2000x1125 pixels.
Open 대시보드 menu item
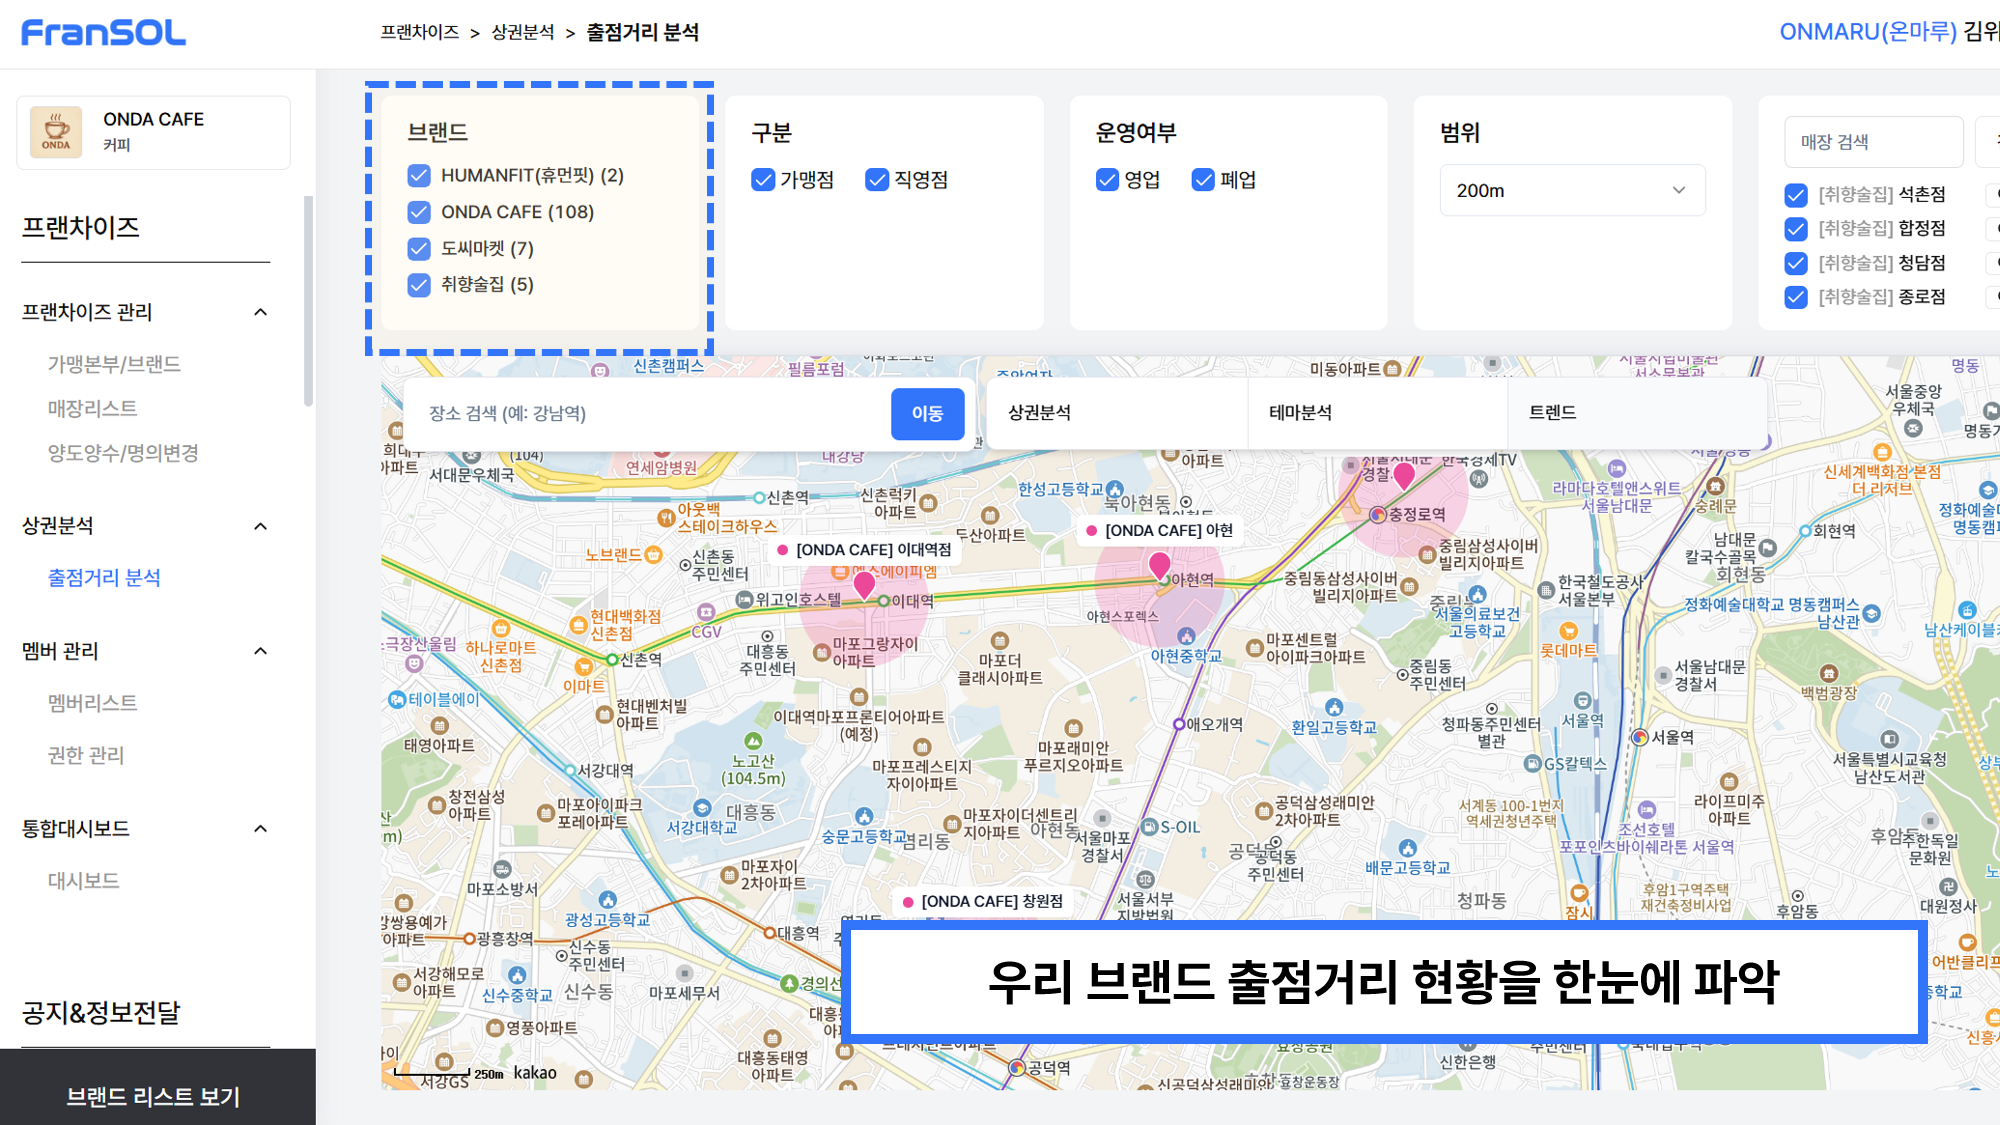(84, 880)
